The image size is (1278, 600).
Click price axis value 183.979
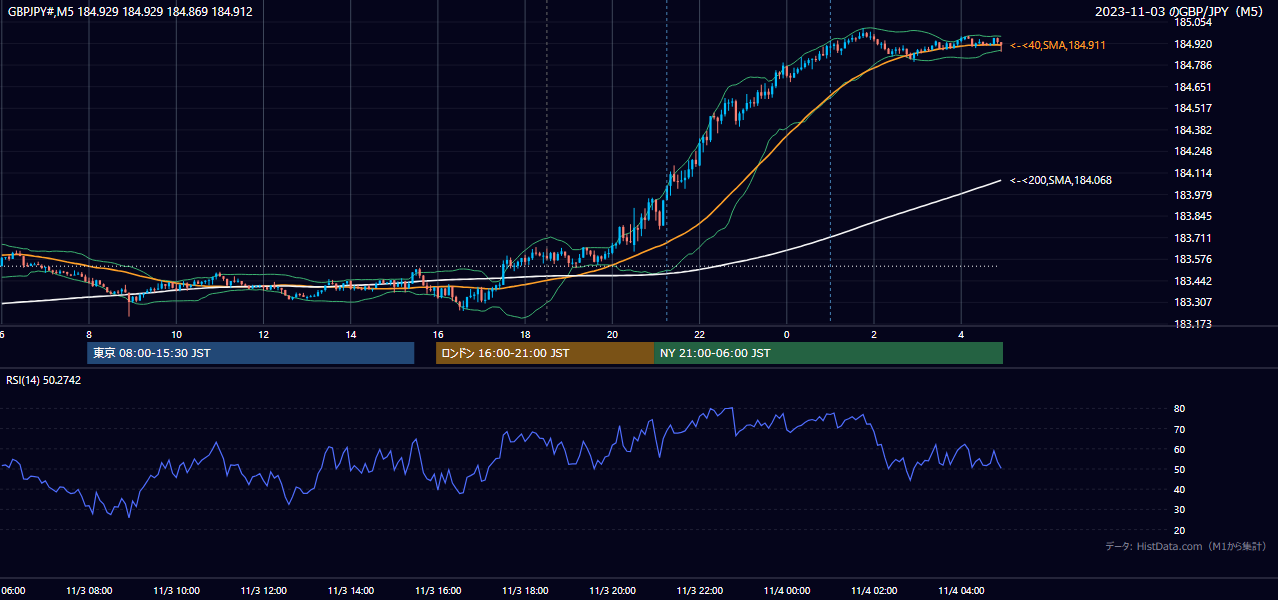click(1193, 195)
